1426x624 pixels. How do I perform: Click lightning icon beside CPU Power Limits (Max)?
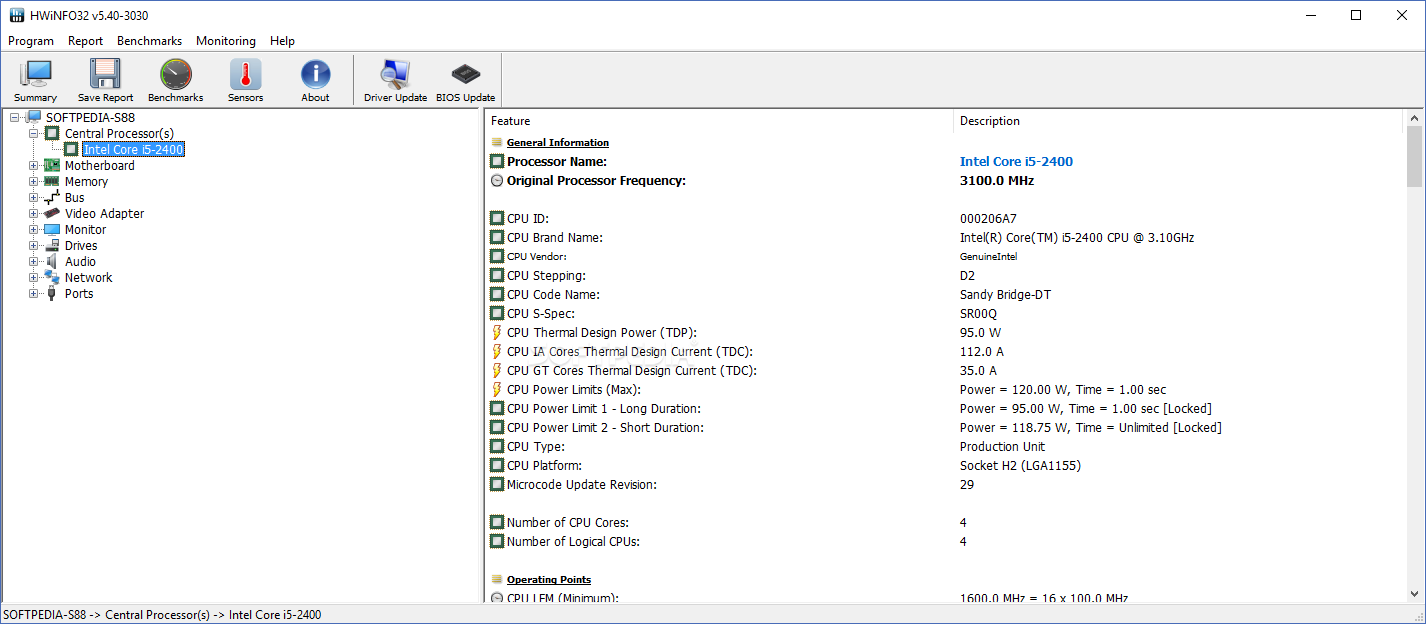coord(497,389)
